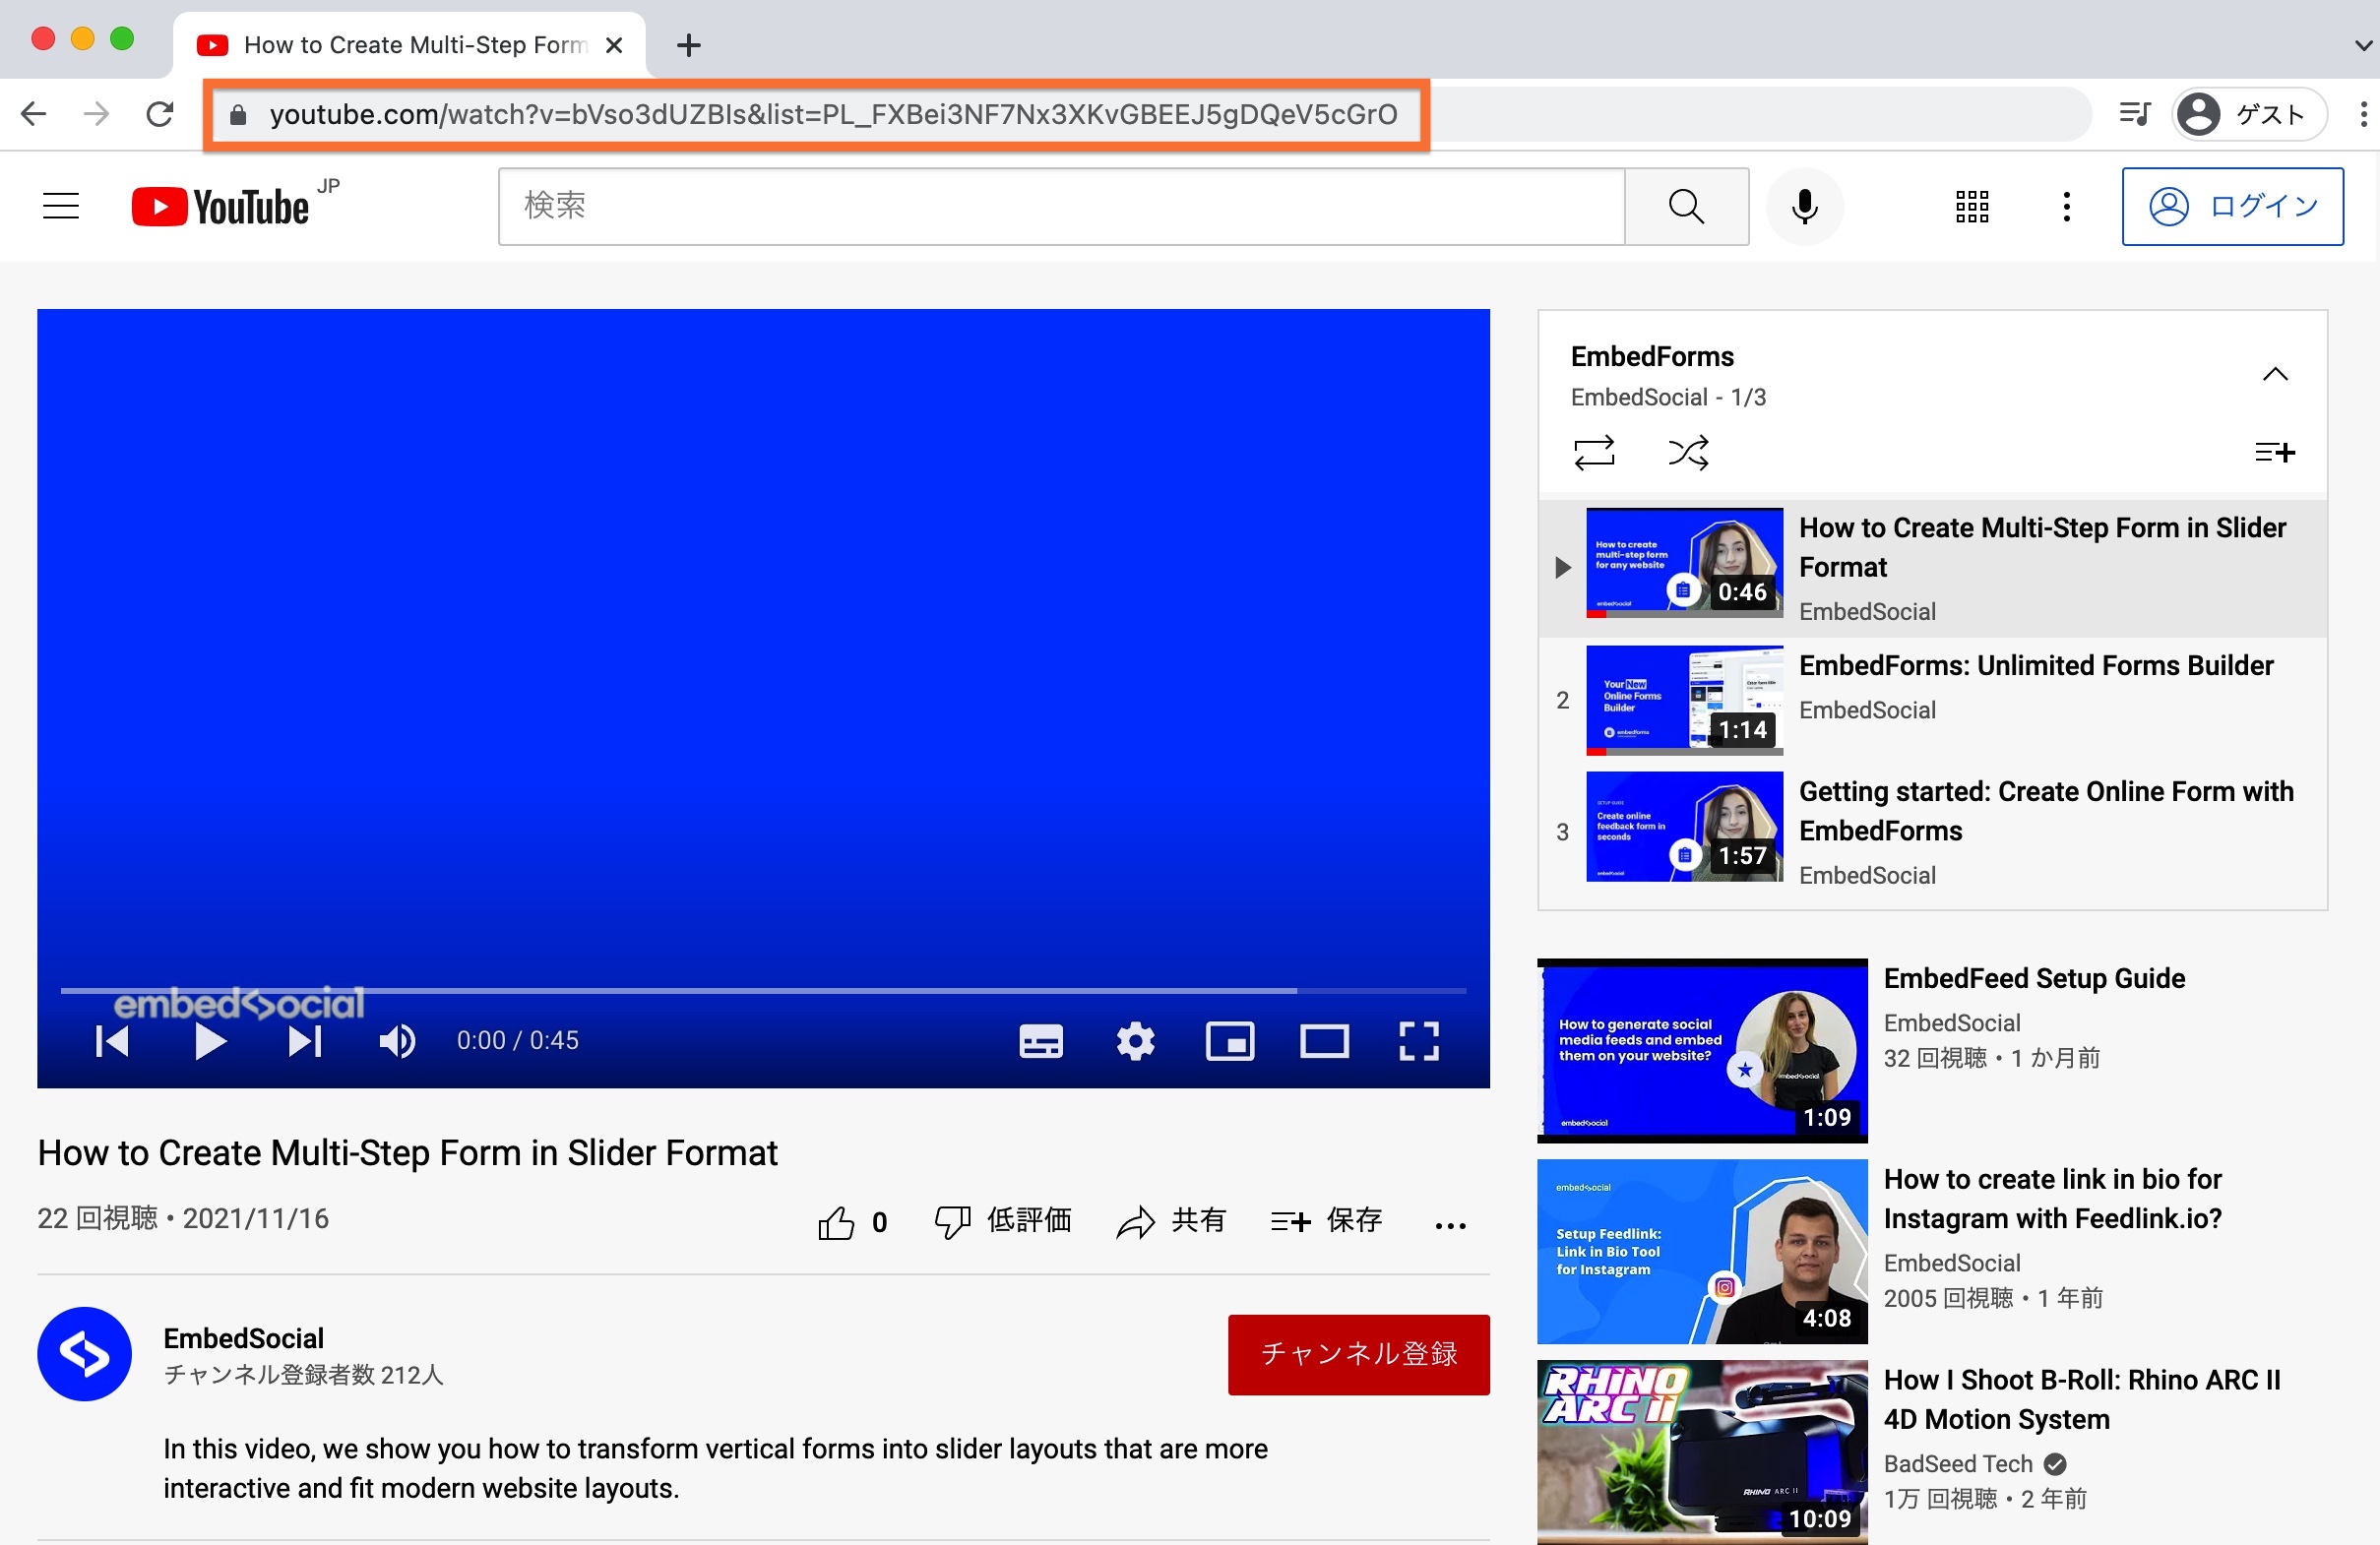Open the ゲスト profile menu
The image size is (2380, 1545).
pyautogui.click(x=2247, y=114)
